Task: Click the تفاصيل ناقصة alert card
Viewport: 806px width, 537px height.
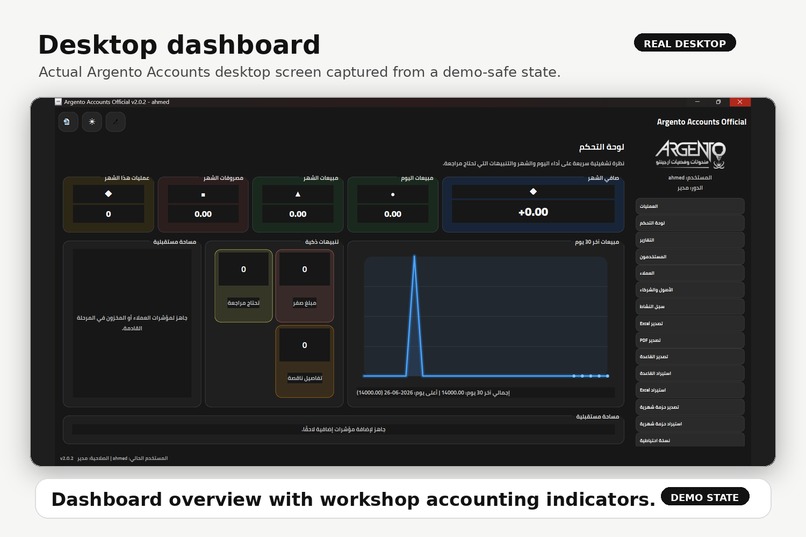Action: pyautogui.click(x=304, y=361)
